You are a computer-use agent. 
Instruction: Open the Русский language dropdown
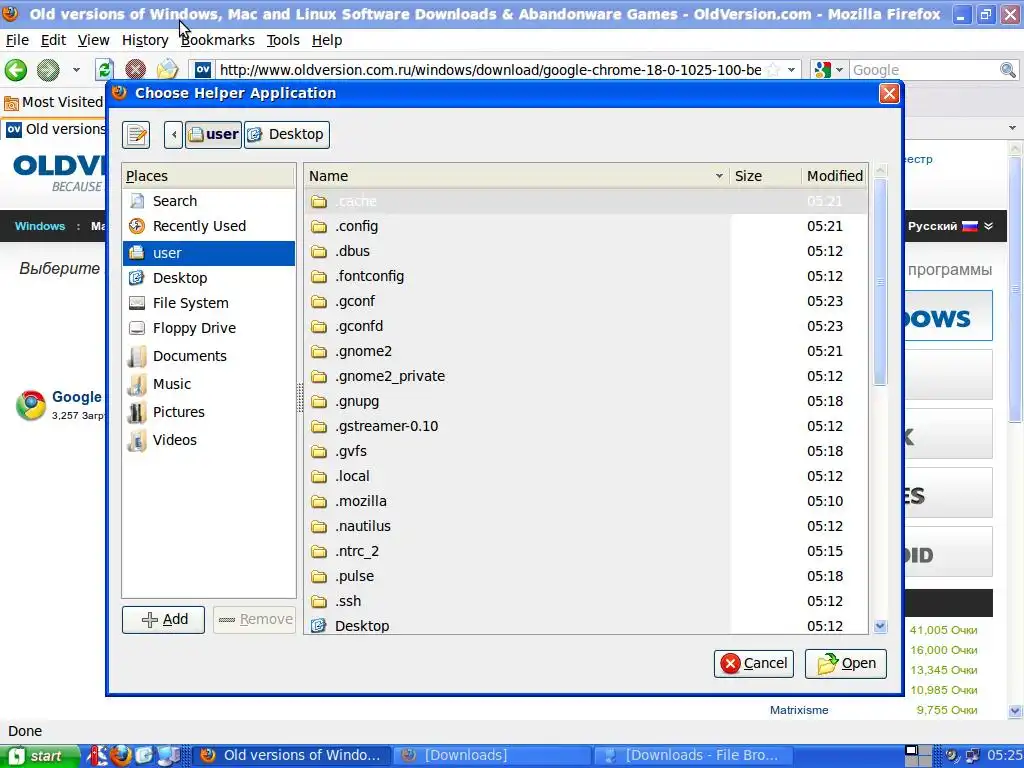pos(950,226)
